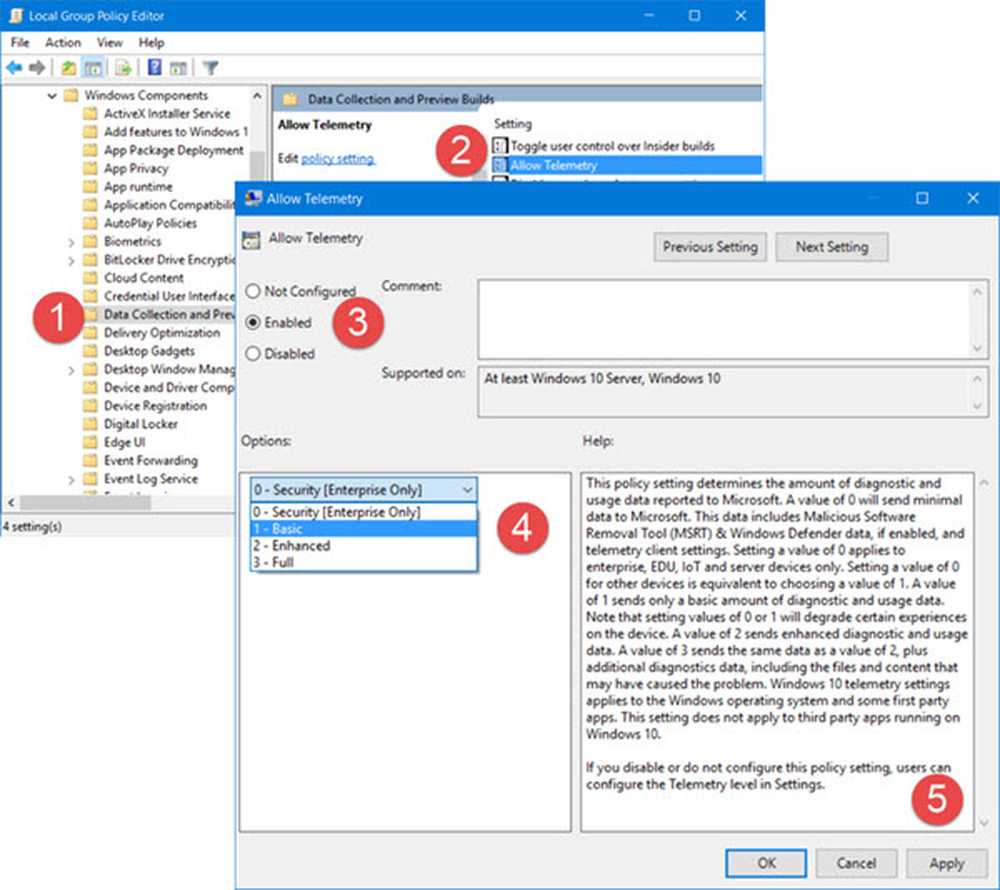This screenshot has height=890, width=1000.
Task: Click the Cloud Content folder icon
Action: (91, 279)
